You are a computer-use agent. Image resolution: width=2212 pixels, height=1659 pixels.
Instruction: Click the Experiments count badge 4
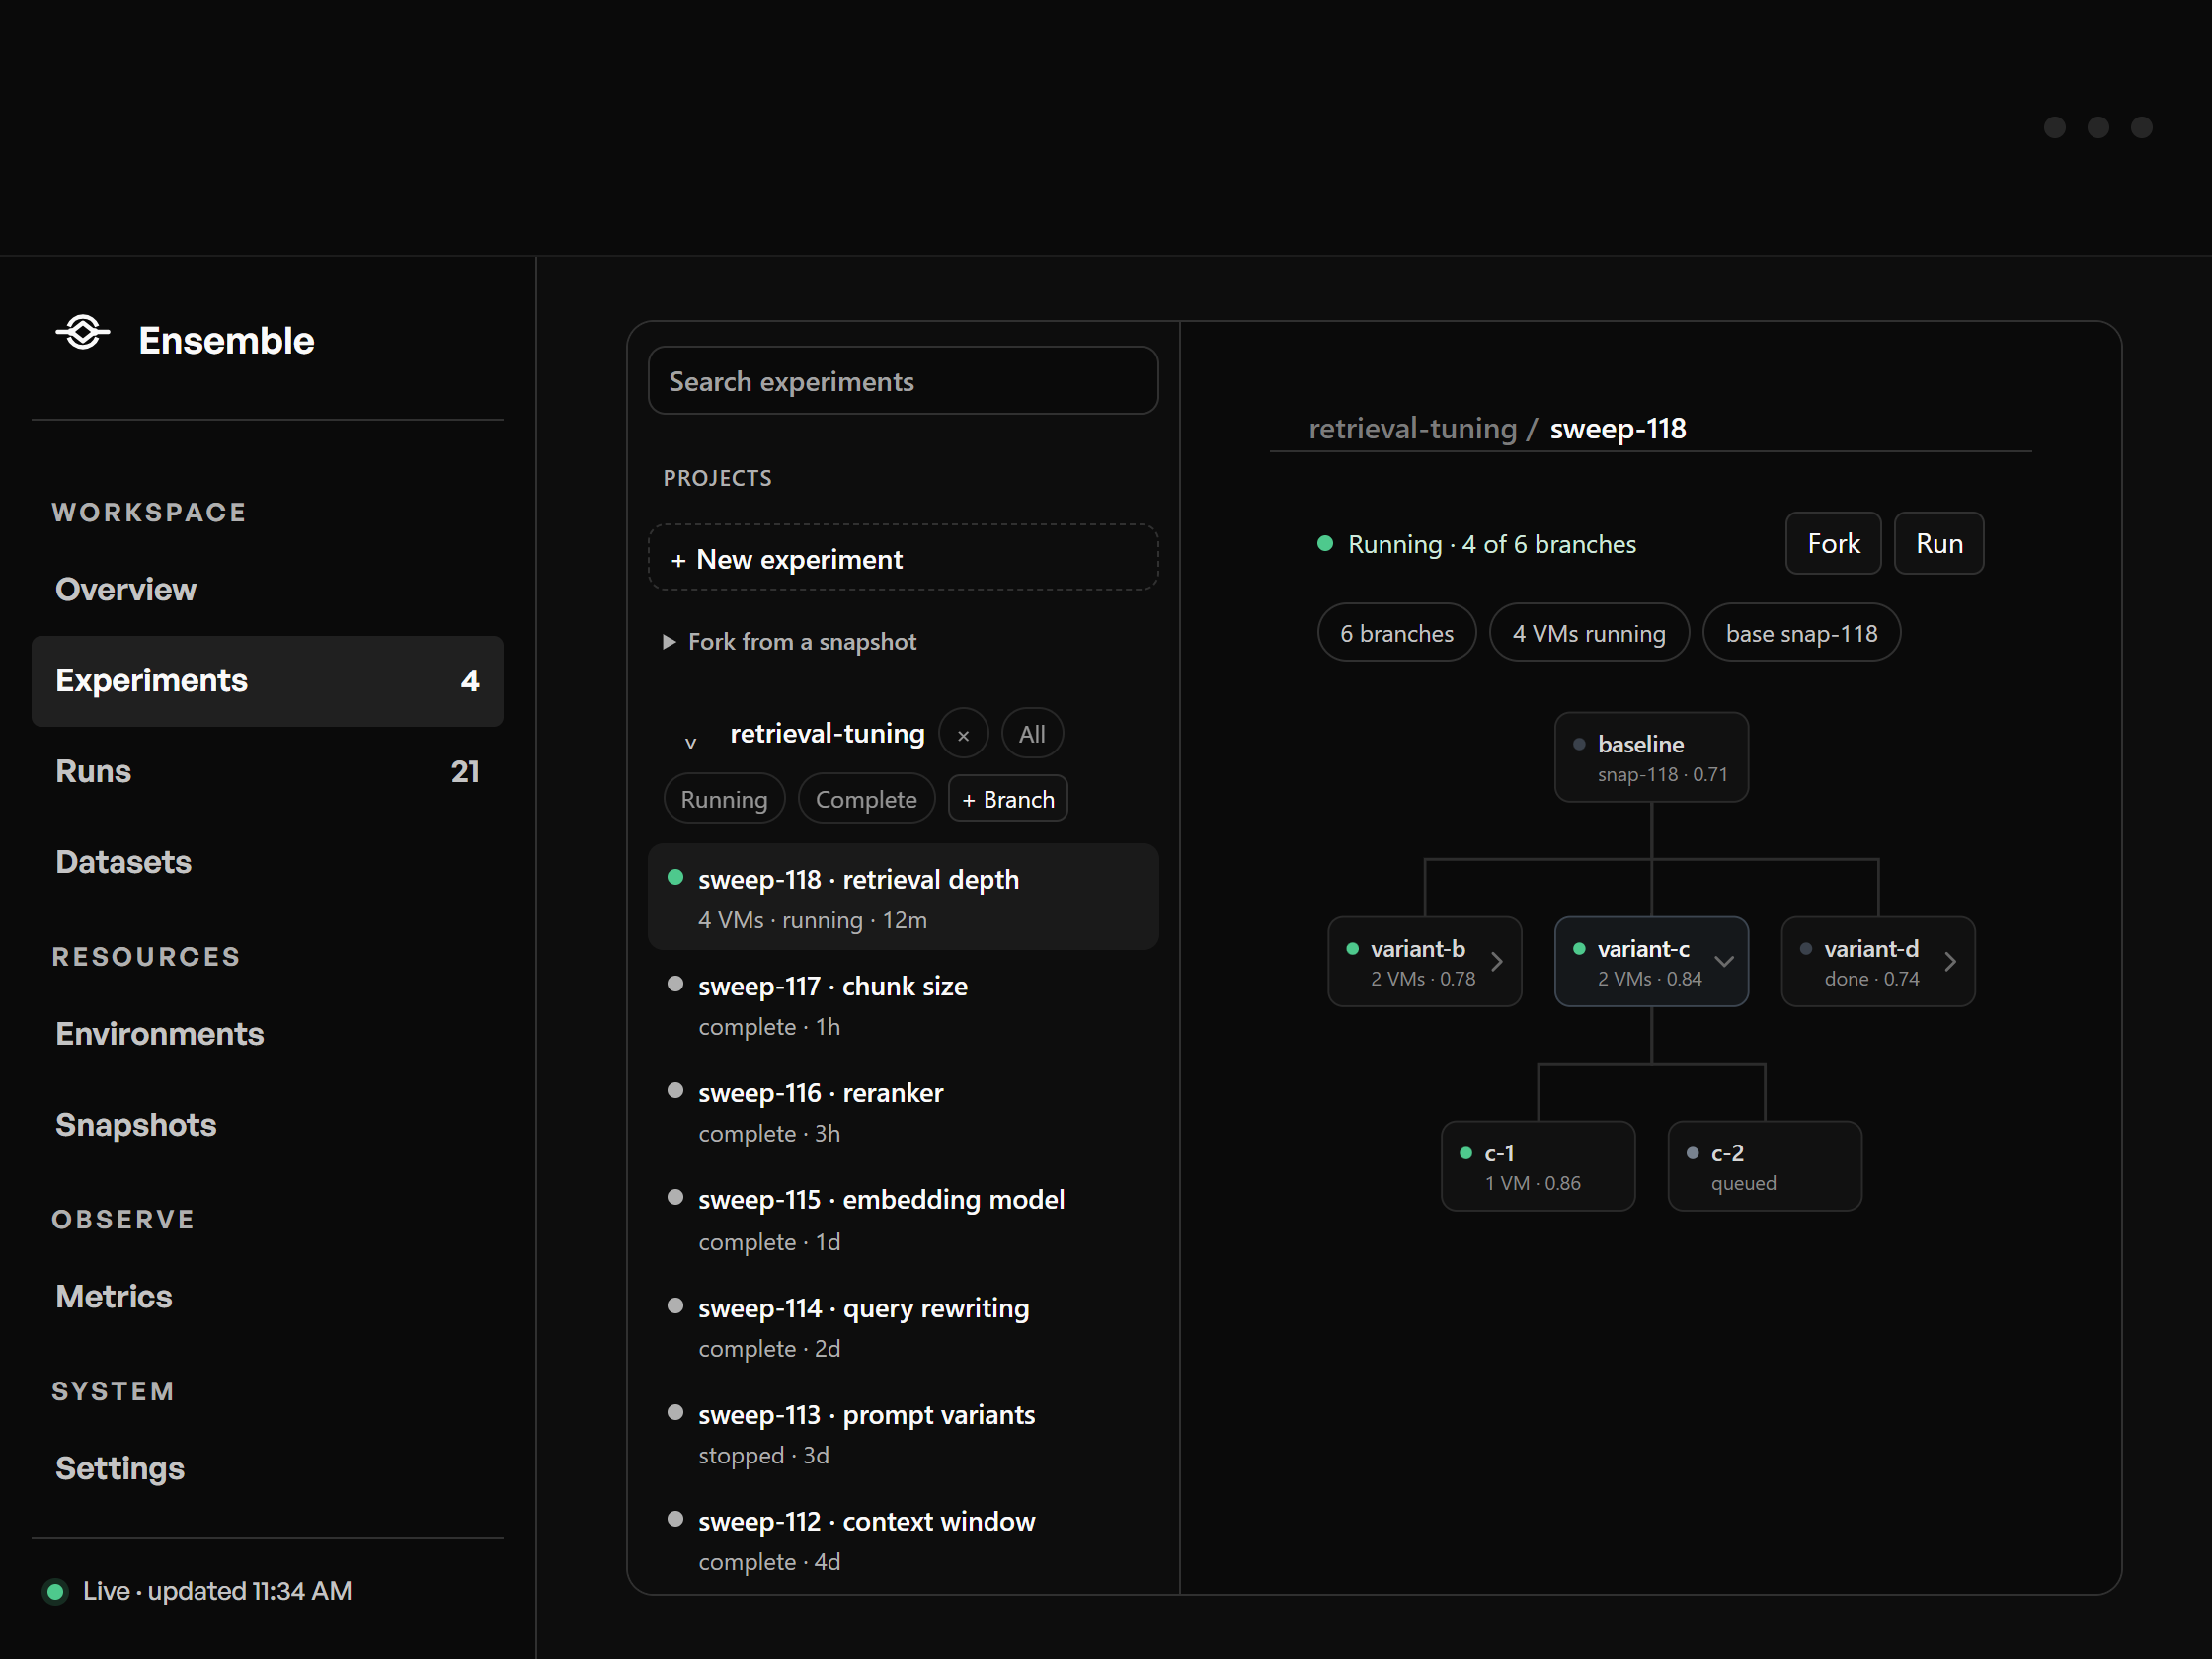470,681
